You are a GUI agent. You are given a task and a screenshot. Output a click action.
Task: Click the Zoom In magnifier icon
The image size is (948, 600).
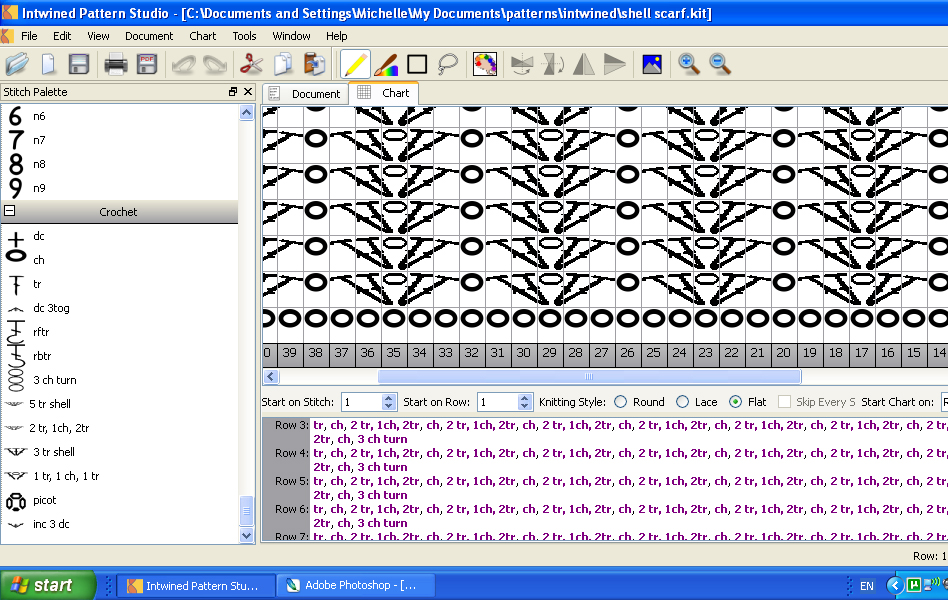click(x=689, y=63)
